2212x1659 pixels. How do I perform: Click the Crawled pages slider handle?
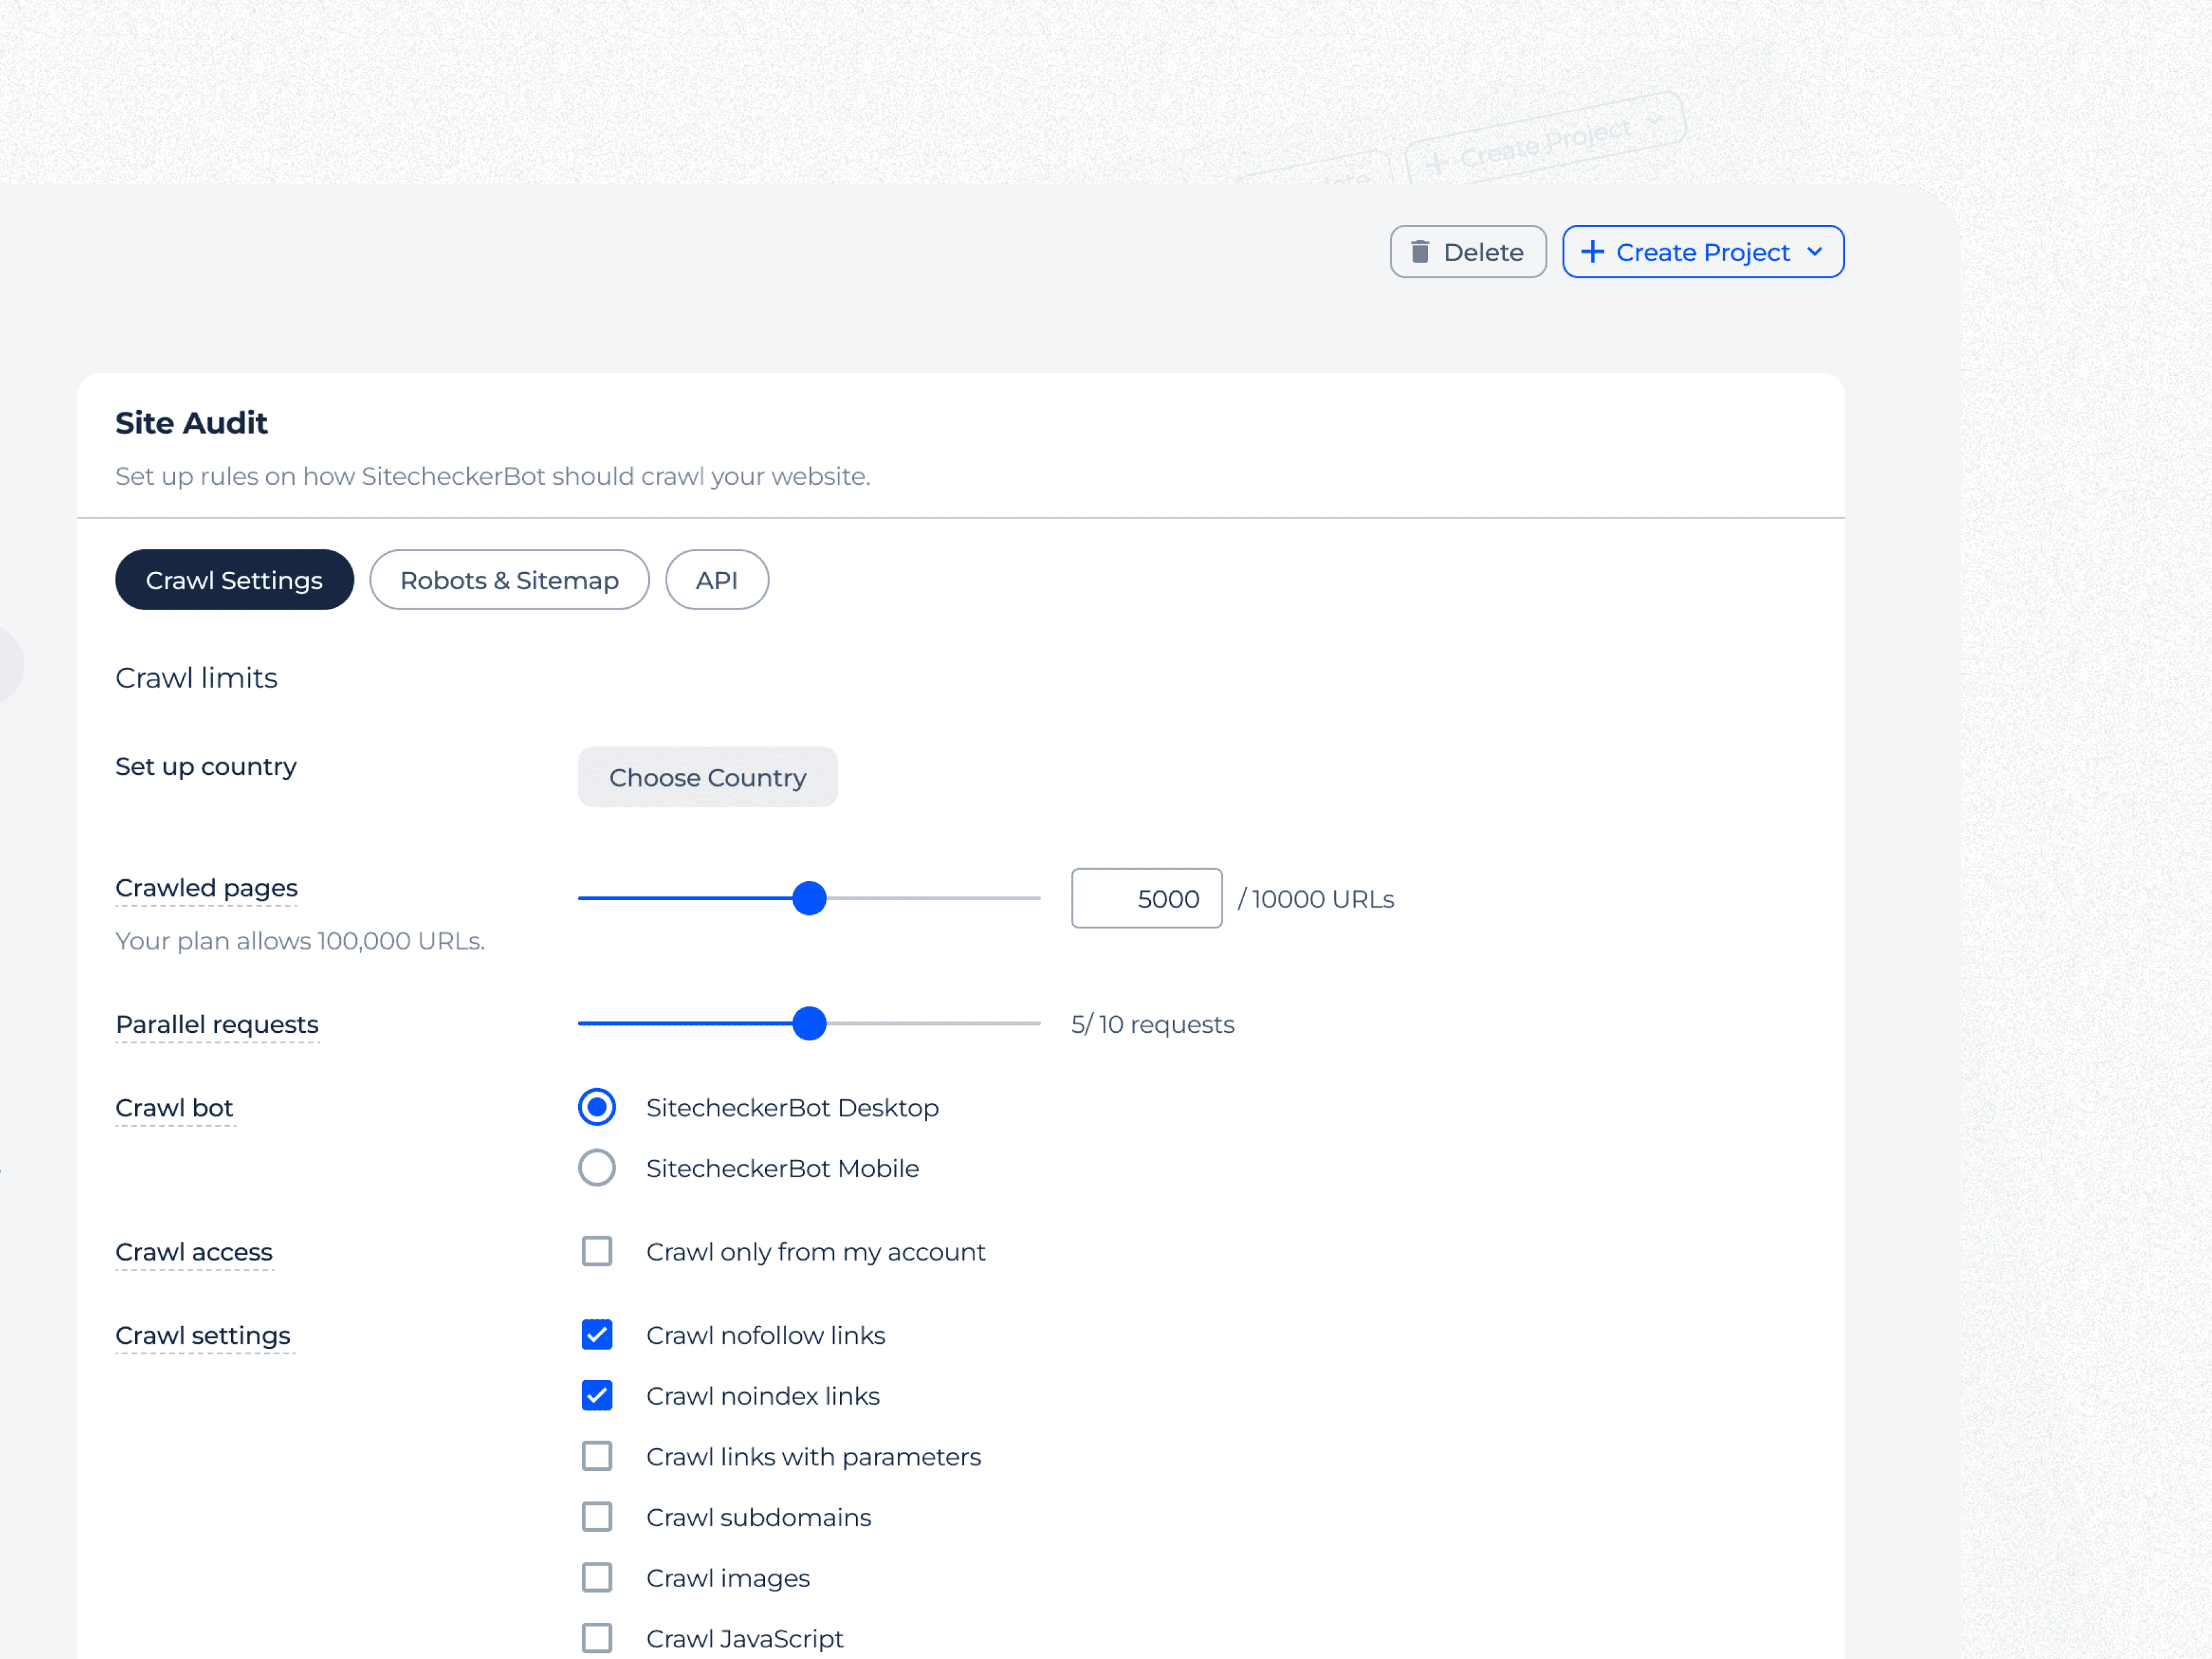(x=809, y=898)
